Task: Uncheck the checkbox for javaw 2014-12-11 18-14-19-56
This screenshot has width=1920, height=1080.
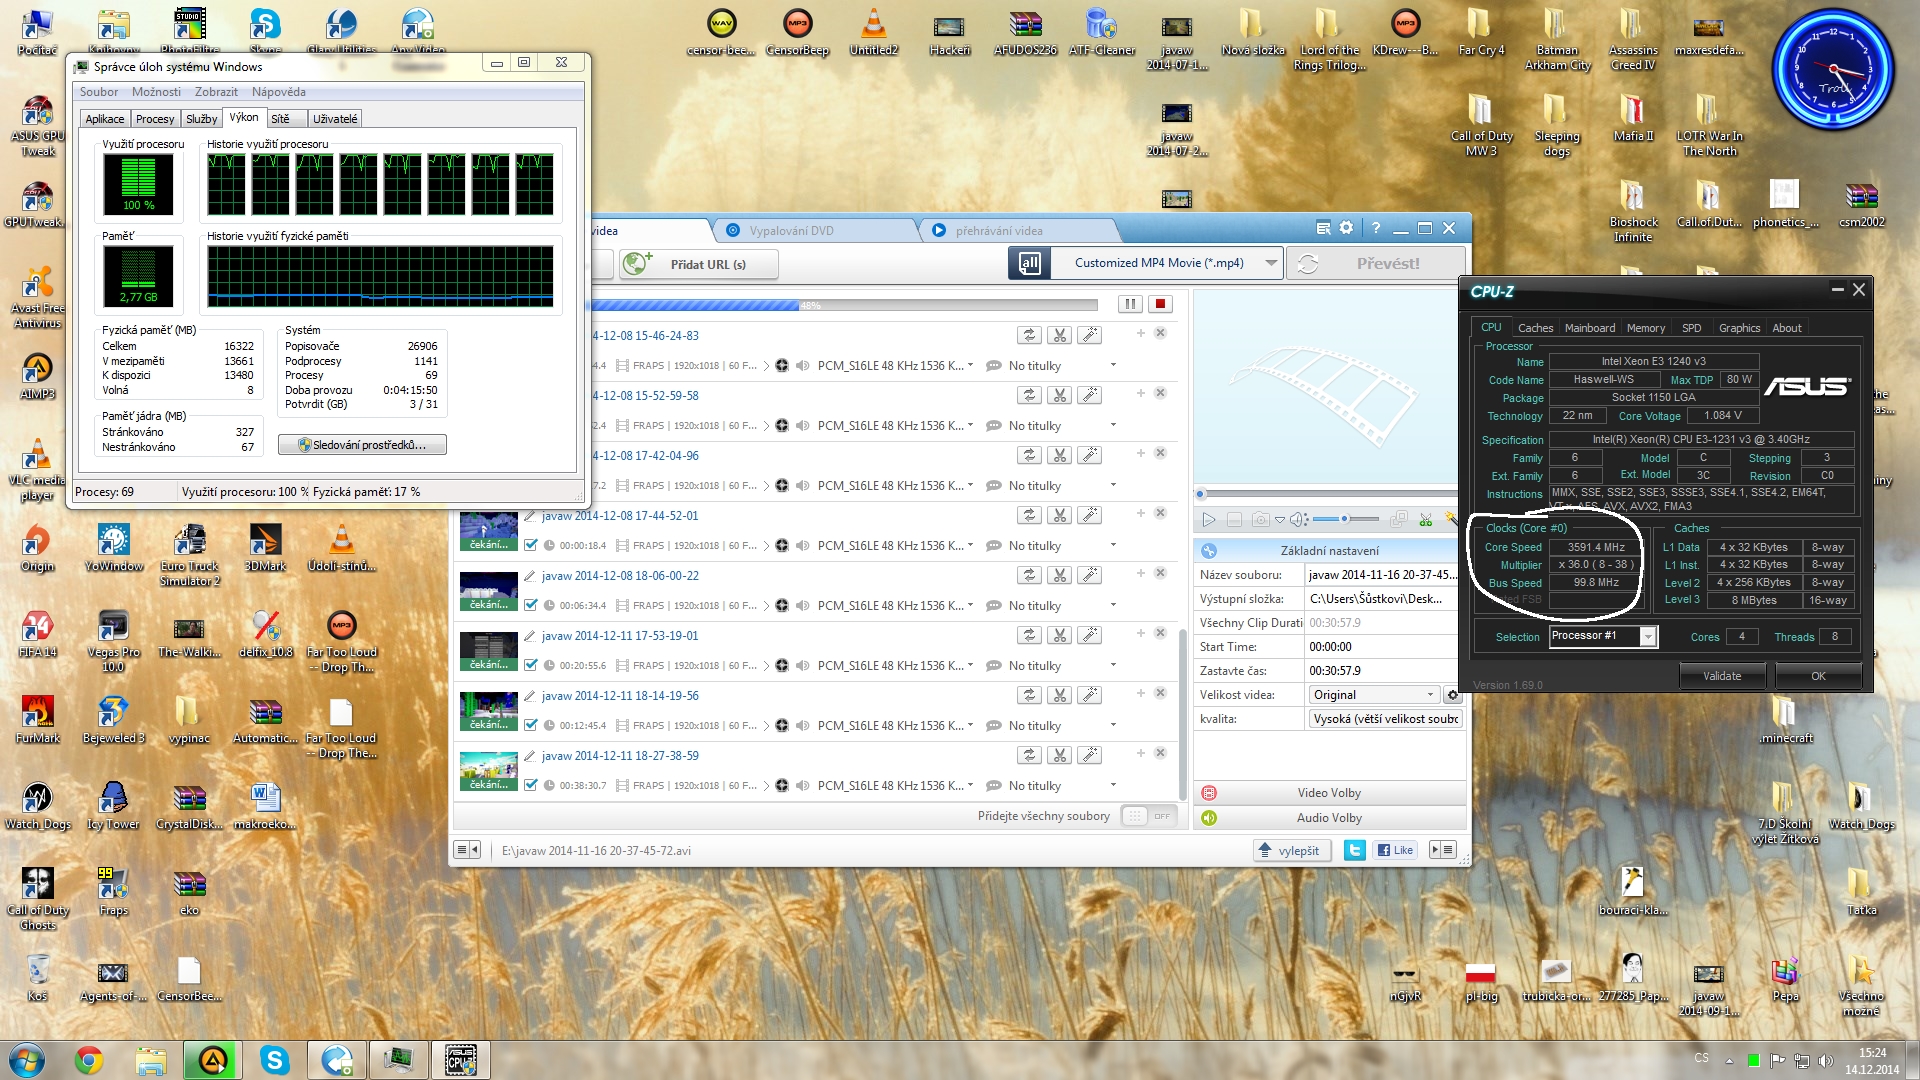Action: click(531, 725)
